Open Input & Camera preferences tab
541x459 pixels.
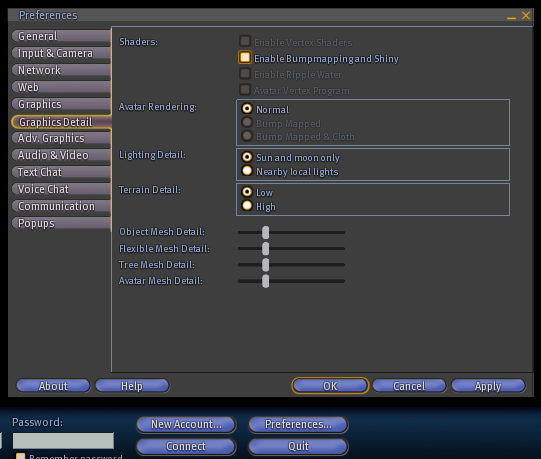61,53
